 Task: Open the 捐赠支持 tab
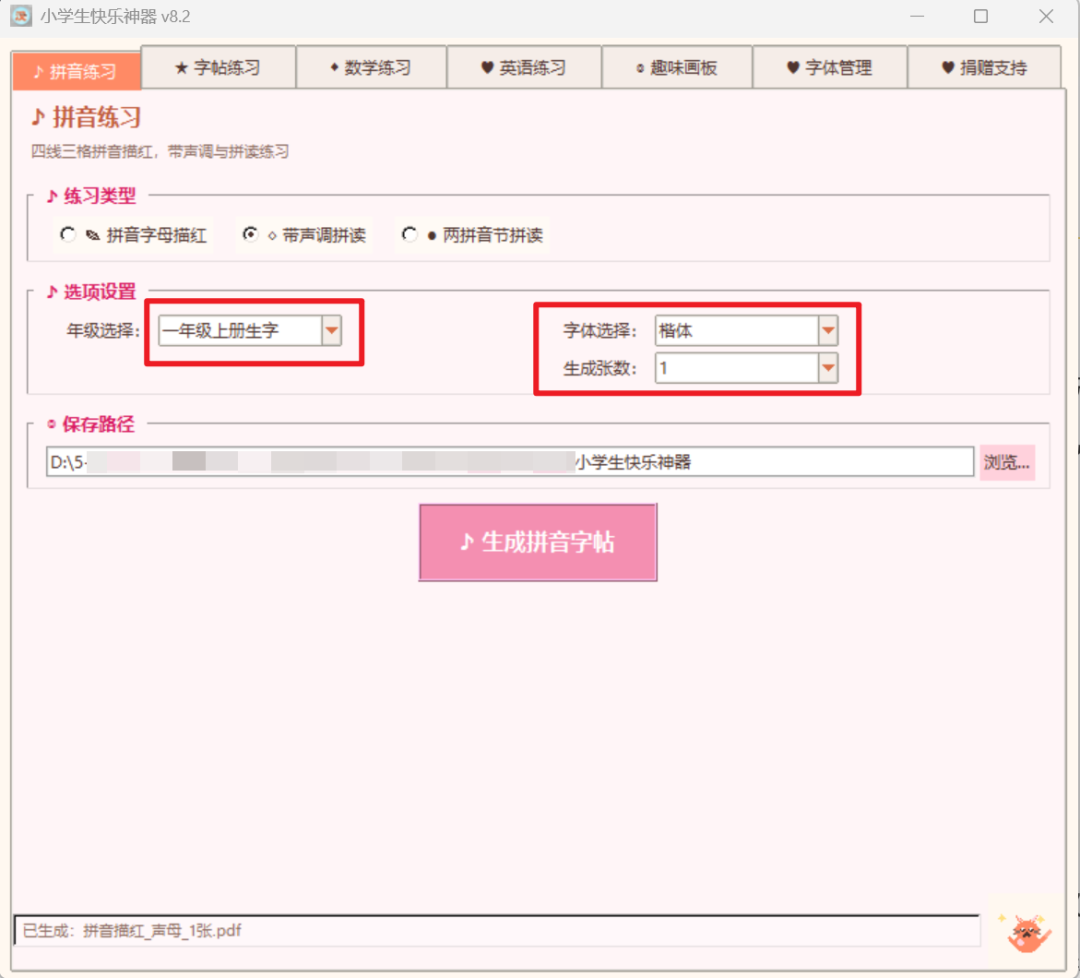pos(984,67)
